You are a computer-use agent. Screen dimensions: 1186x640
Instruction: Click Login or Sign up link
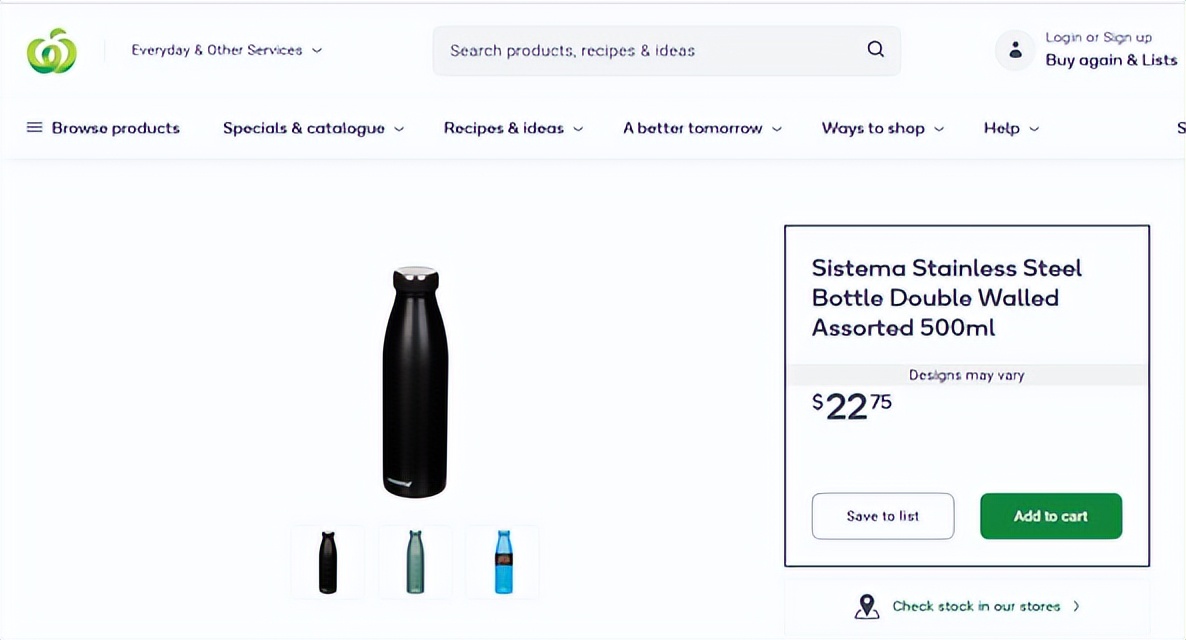1098,38
